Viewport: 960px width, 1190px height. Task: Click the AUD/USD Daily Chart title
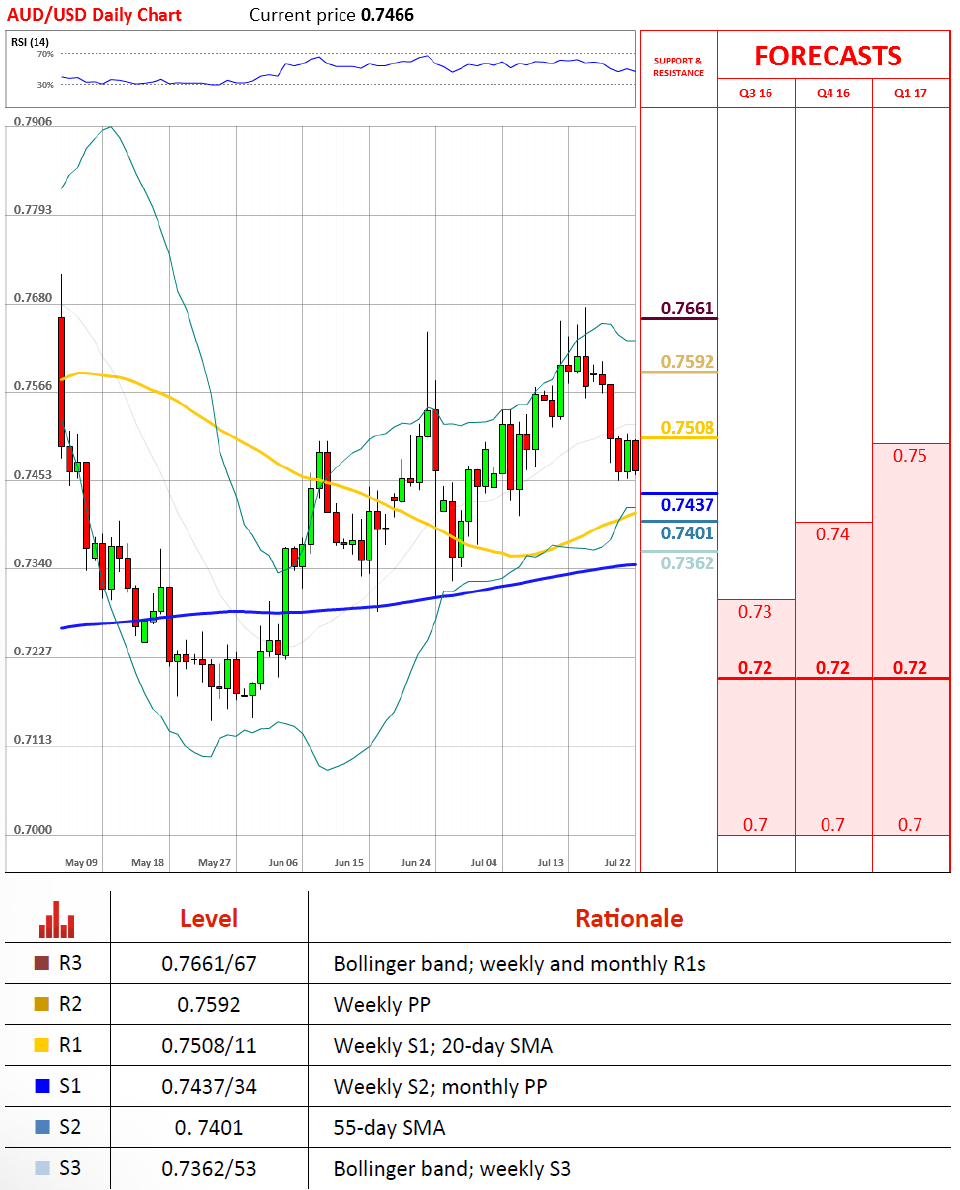click(x=96, y=15)
